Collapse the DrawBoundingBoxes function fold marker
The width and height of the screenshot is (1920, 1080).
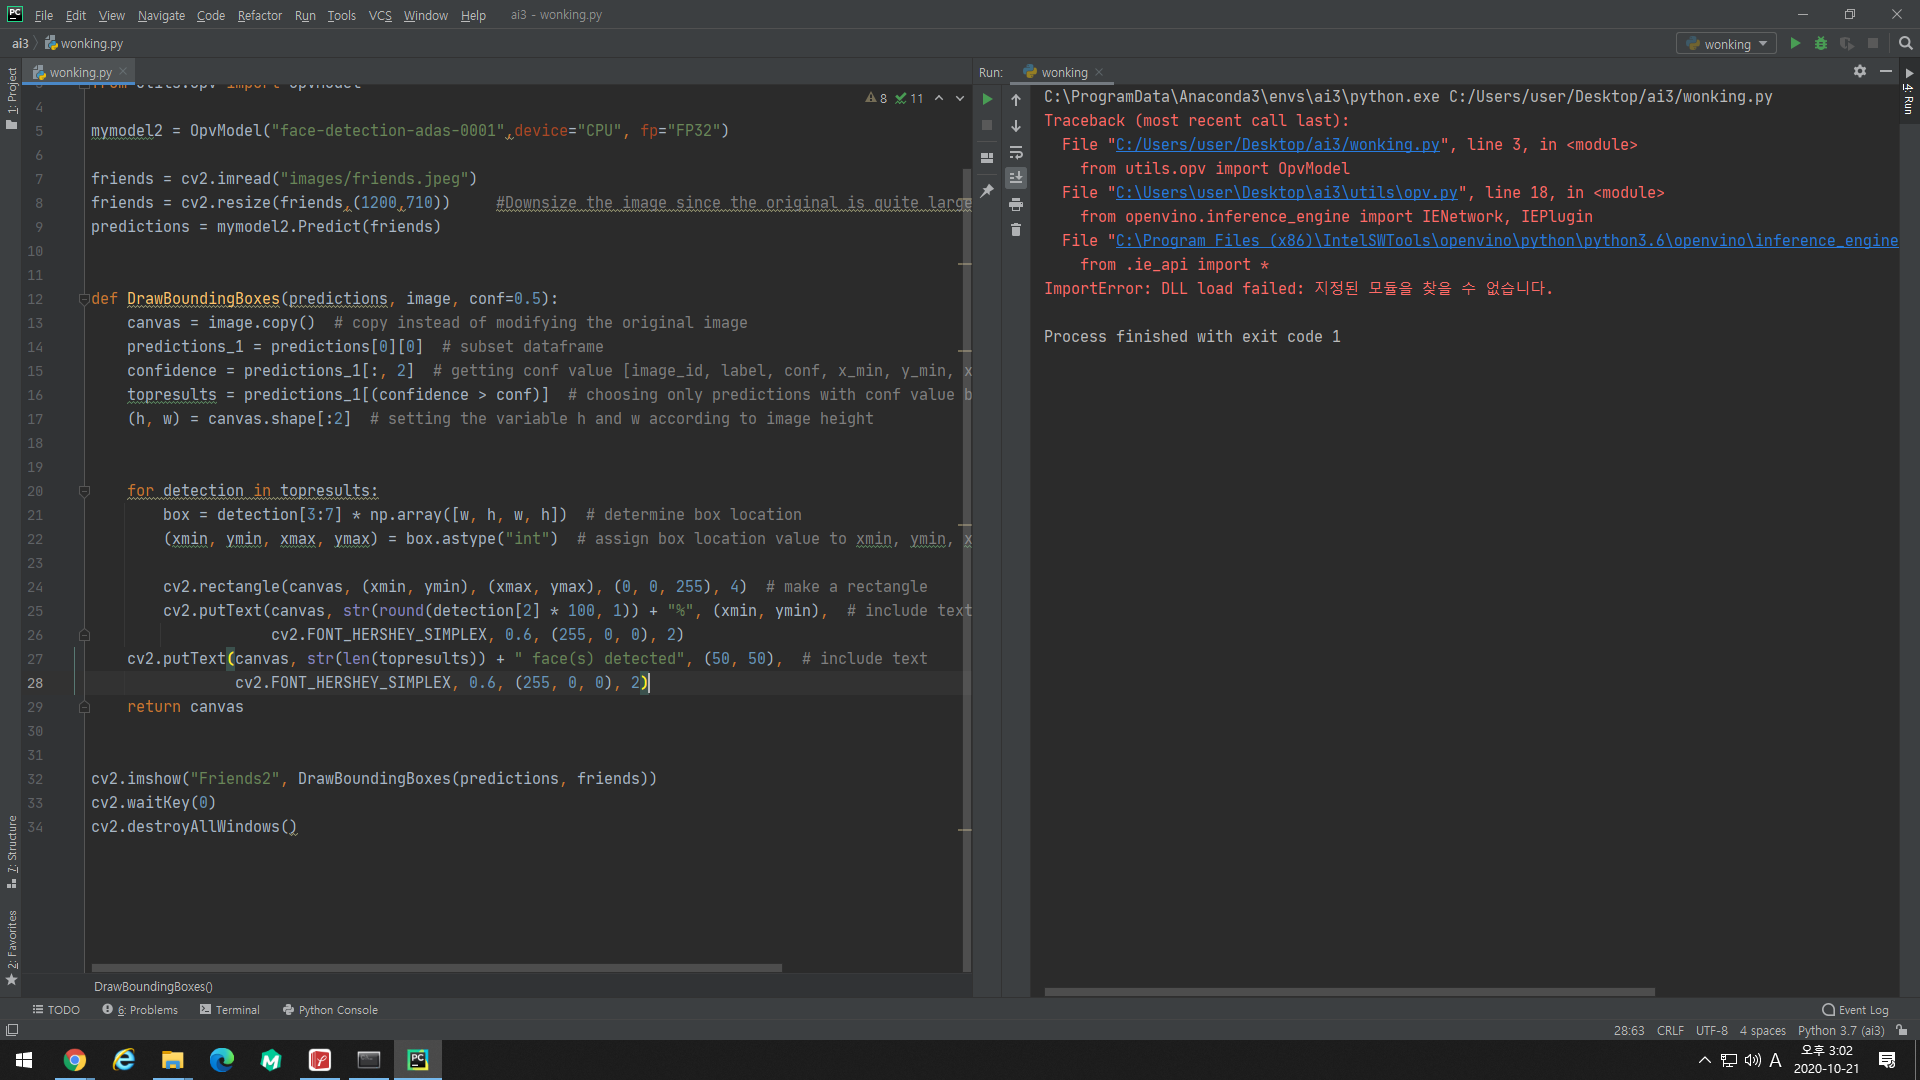tap(84, 299)
